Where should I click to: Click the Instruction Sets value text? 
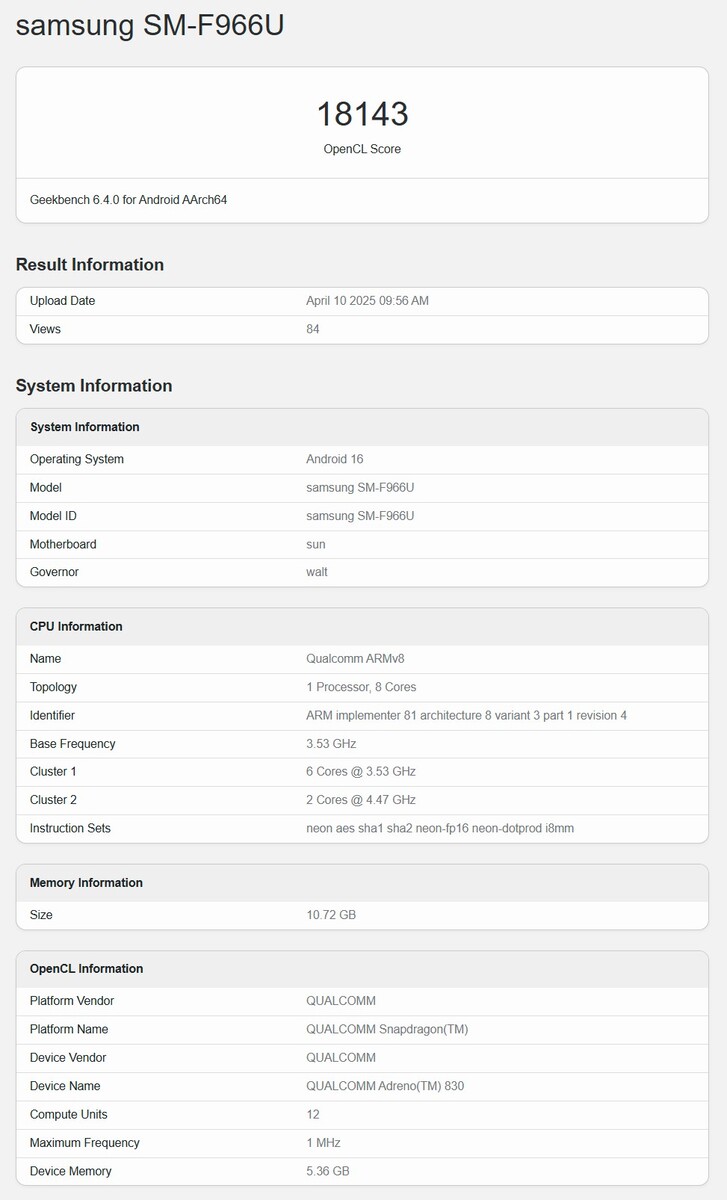coord(440,828)
